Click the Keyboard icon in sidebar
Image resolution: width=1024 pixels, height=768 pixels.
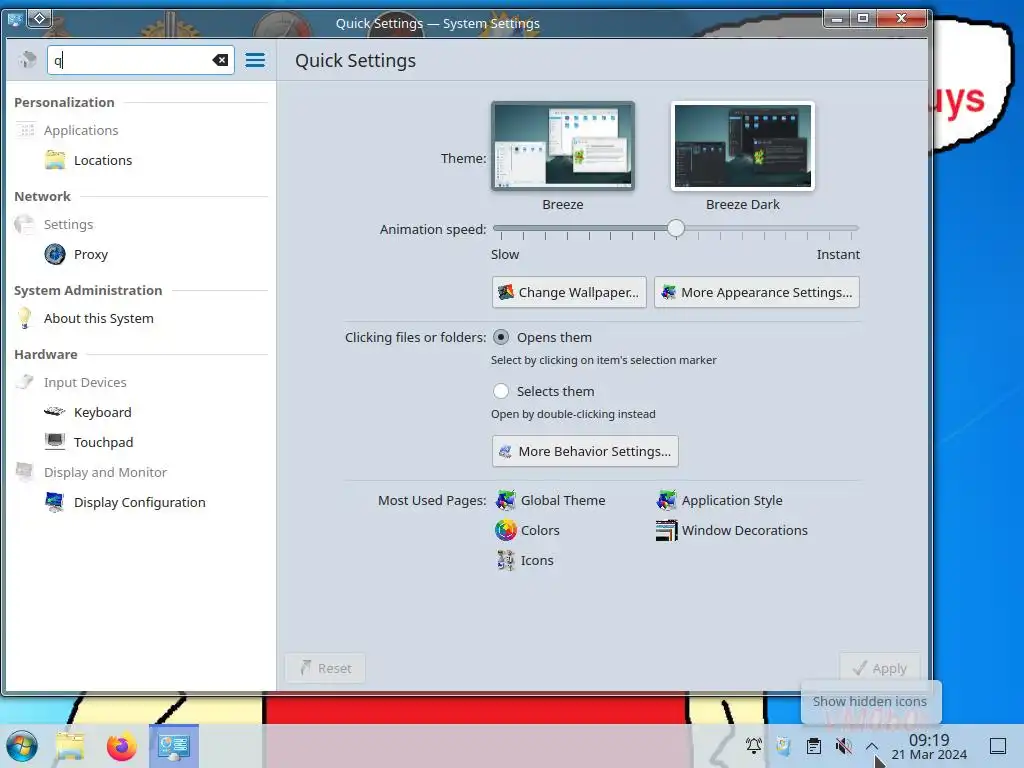(x=55, y=412)
